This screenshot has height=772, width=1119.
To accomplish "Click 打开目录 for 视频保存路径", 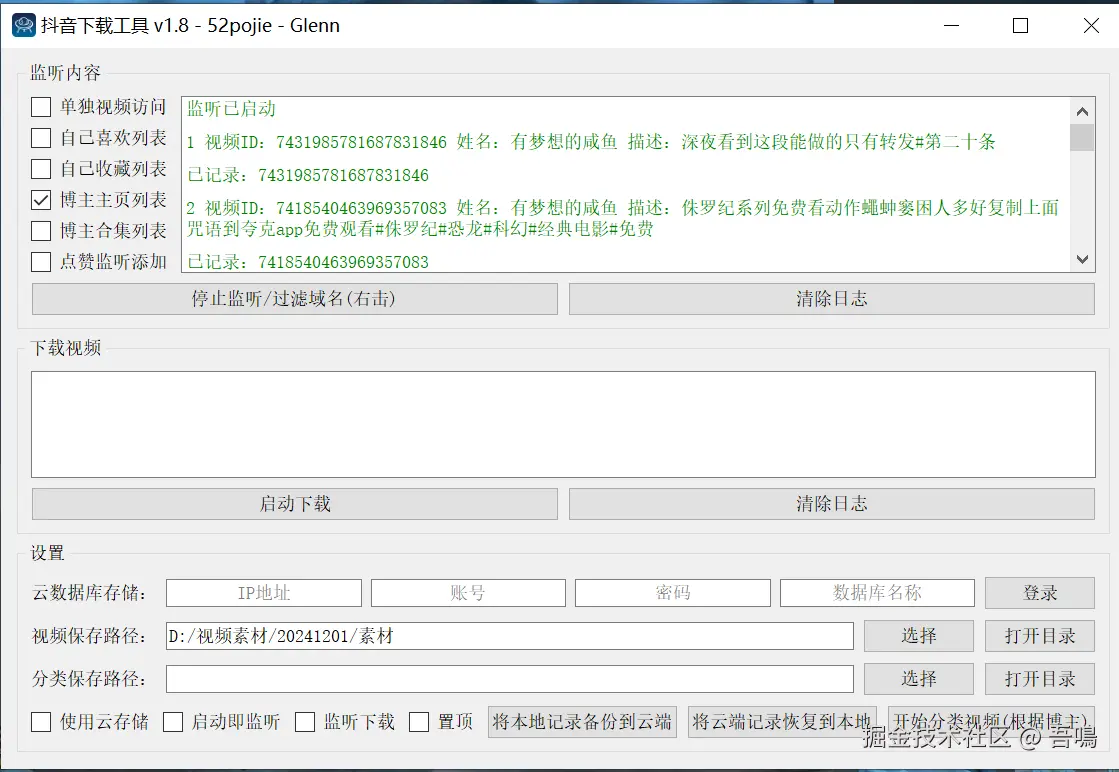I will (x=1040, y=636).
